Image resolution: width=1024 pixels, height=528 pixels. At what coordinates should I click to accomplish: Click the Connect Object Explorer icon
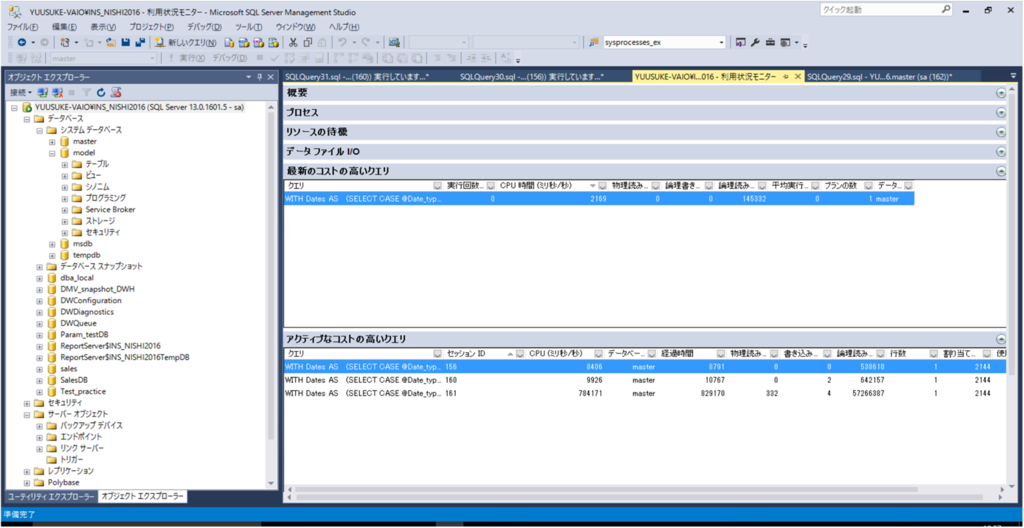42,93
